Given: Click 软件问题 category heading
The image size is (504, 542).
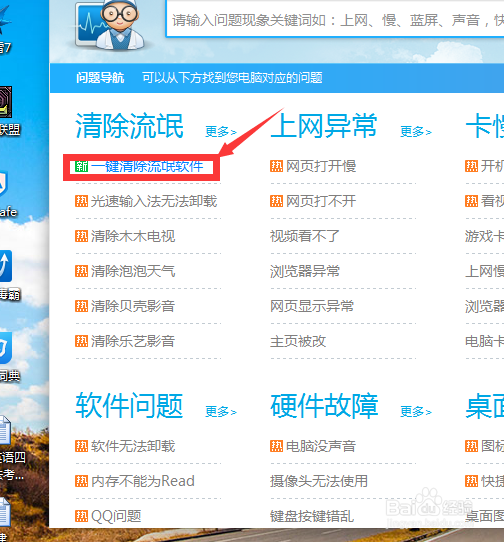Looking at the screenshot, I should tap(129, 406).
